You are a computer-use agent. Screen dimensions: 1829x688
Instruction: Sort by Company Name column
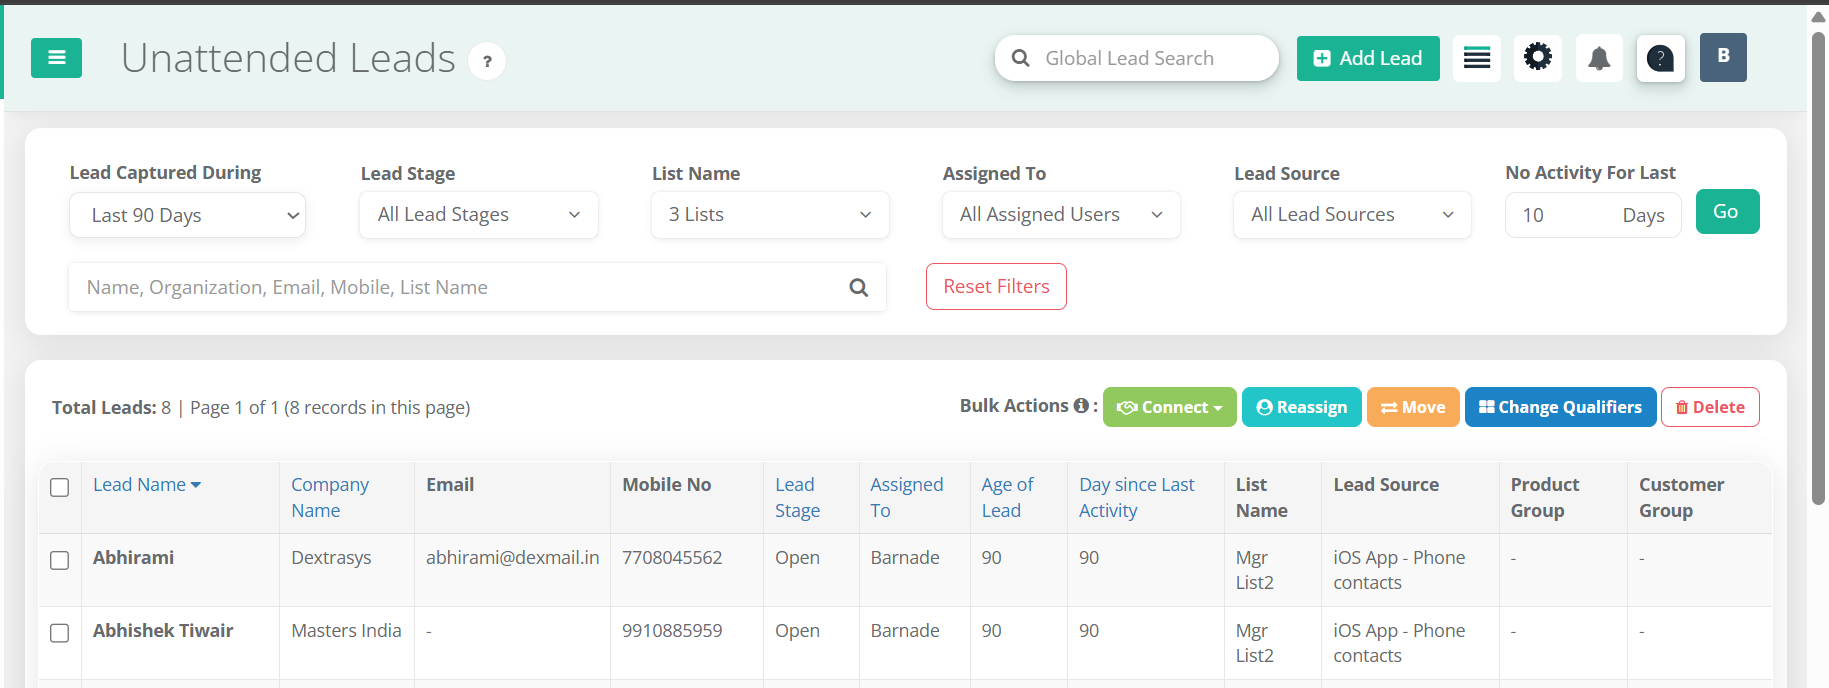330,497
